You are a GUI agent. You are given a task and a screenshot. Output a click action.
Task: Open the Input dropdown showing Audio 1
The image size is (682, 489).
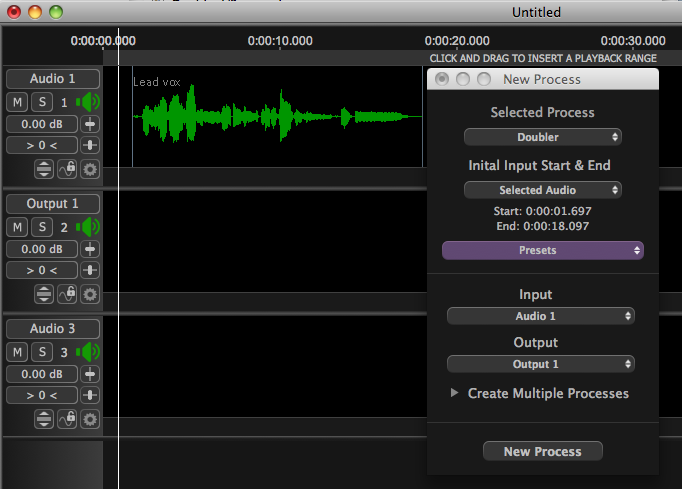pos(540,316)
